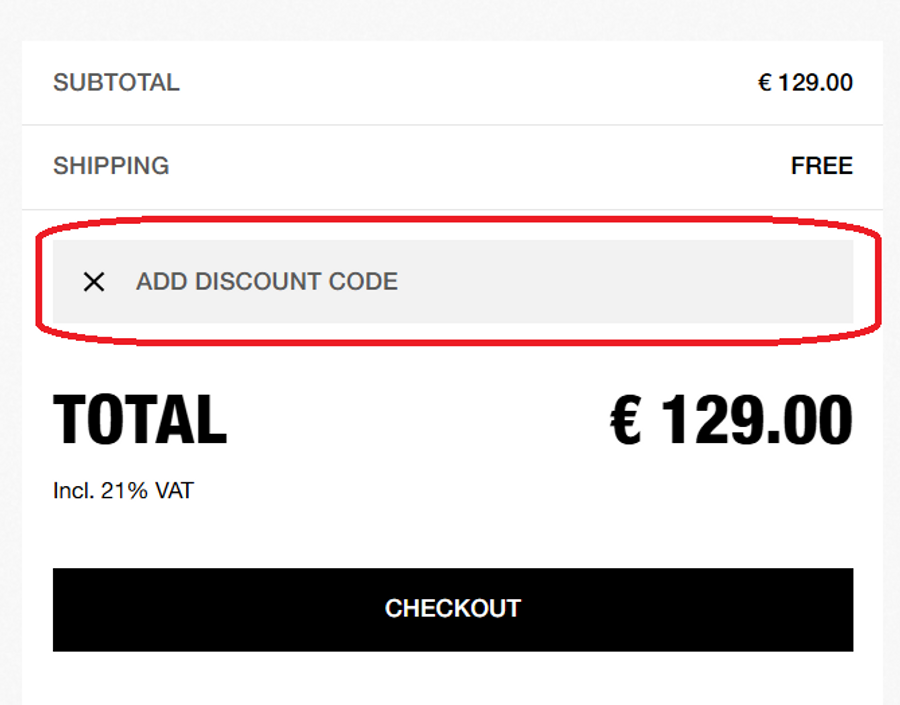Screen dimensions: 900x705
Task: Click the SHIPPING label
Action: (x=111, y=166)
